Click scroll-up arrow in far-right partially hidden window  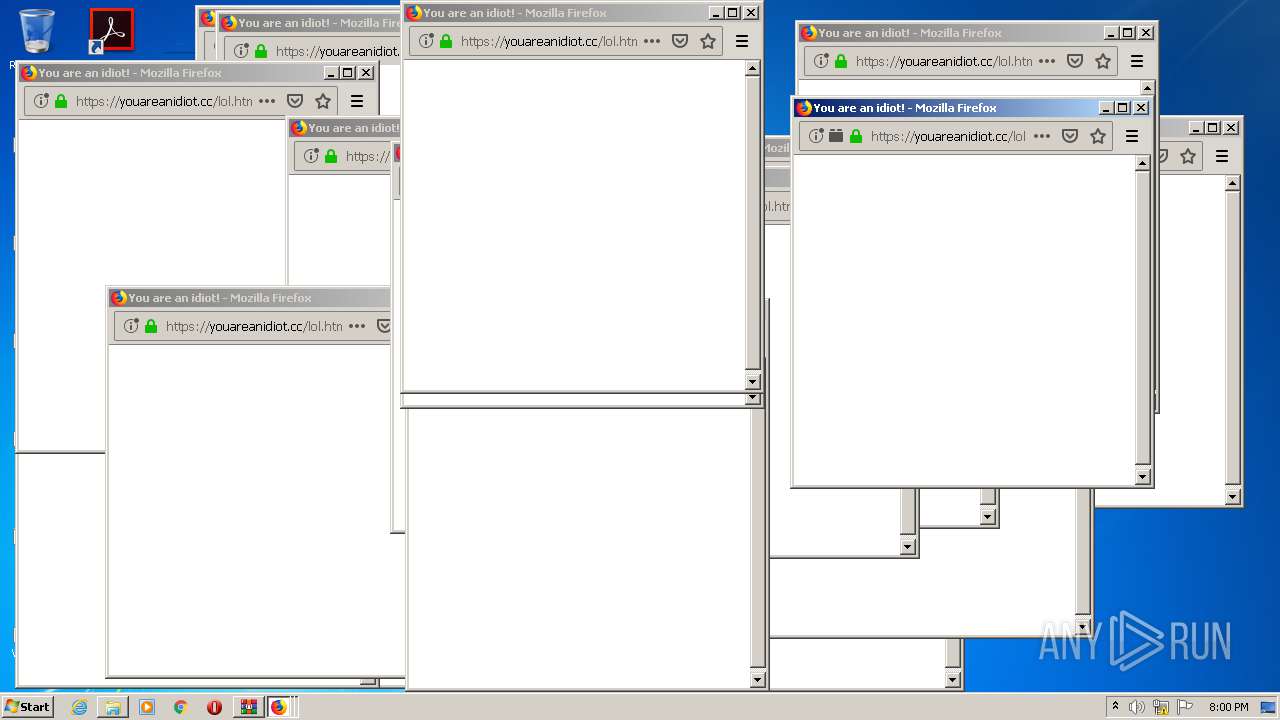tap(1232, 184)
